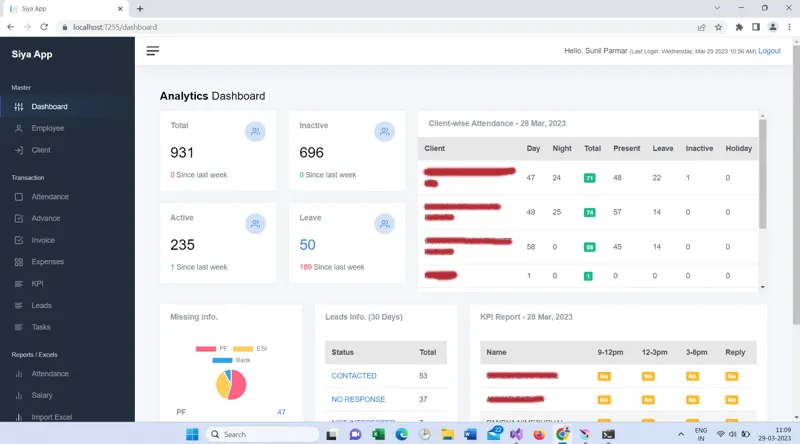
Task: Open Chrome three-dot menu
Action: [x=789, y=27]
